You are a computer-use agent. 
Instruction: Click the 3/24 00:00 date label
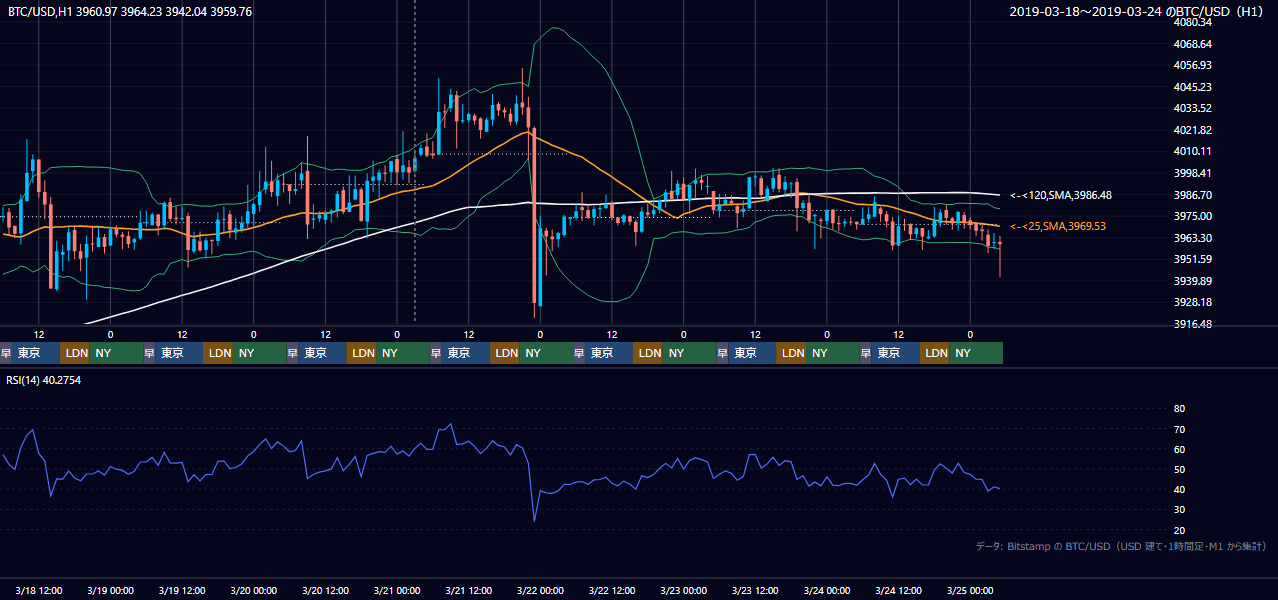coord(827,590)
